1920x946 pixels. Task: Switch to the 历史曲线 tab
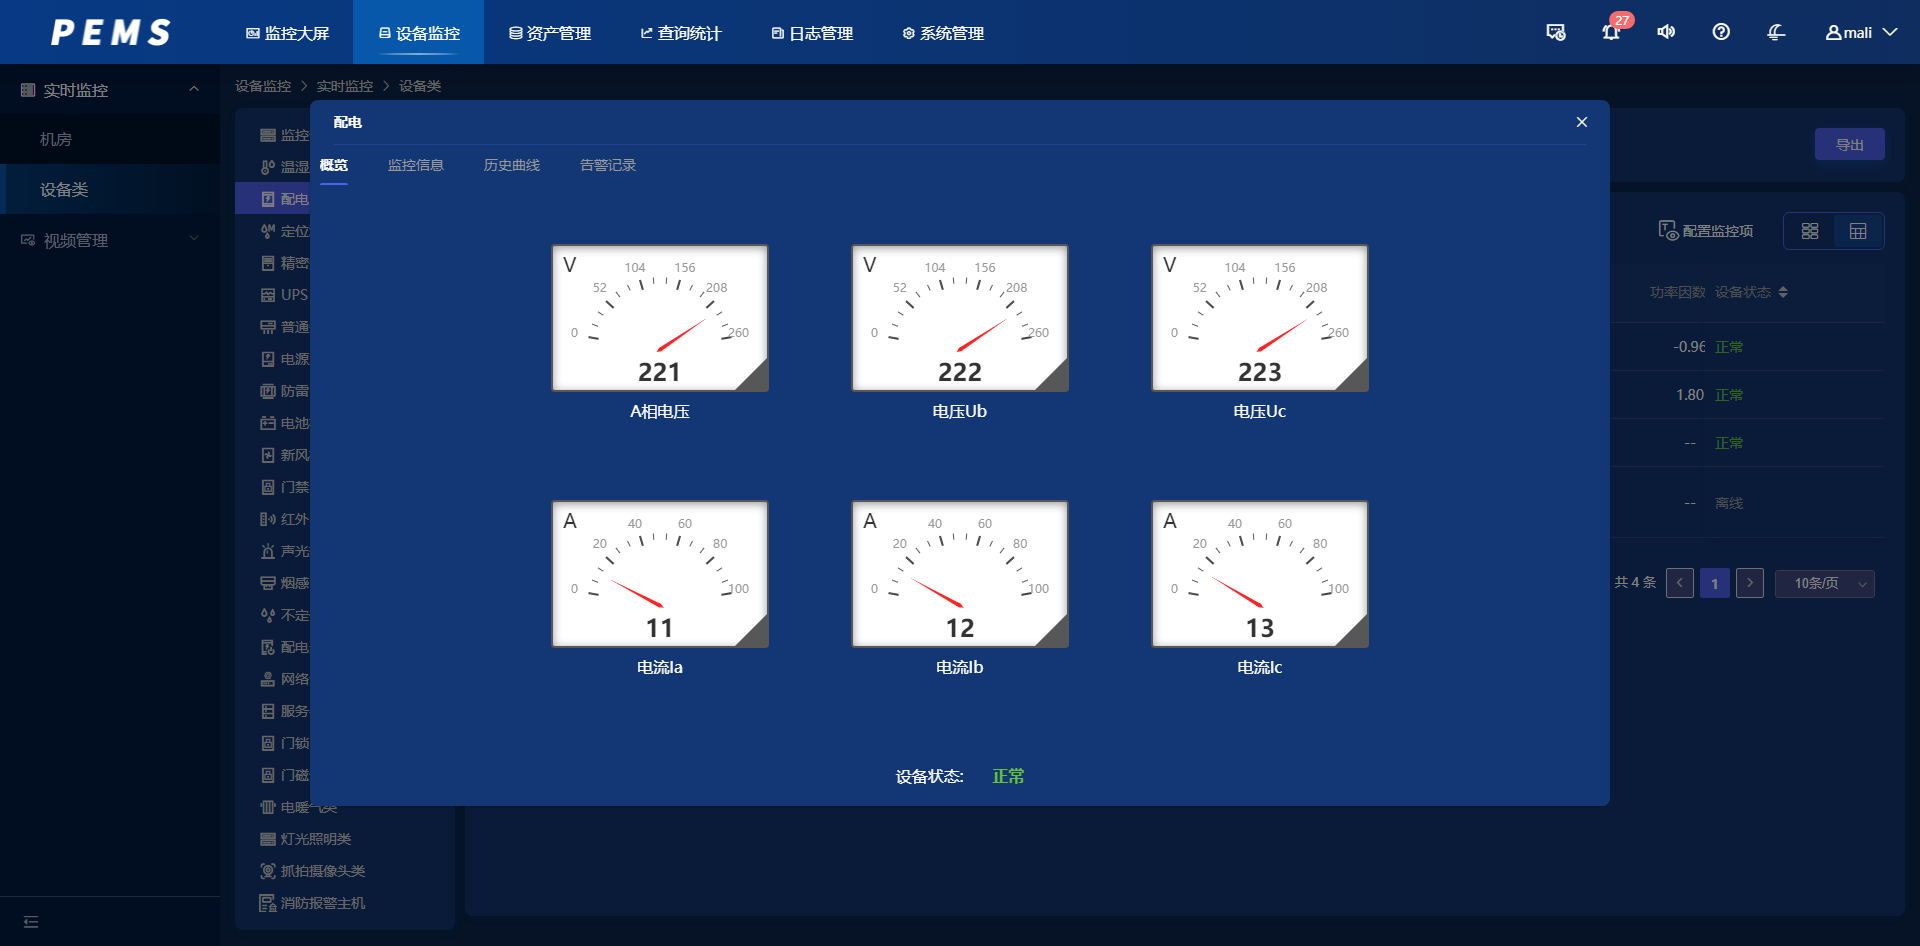(x=511, y=165)
